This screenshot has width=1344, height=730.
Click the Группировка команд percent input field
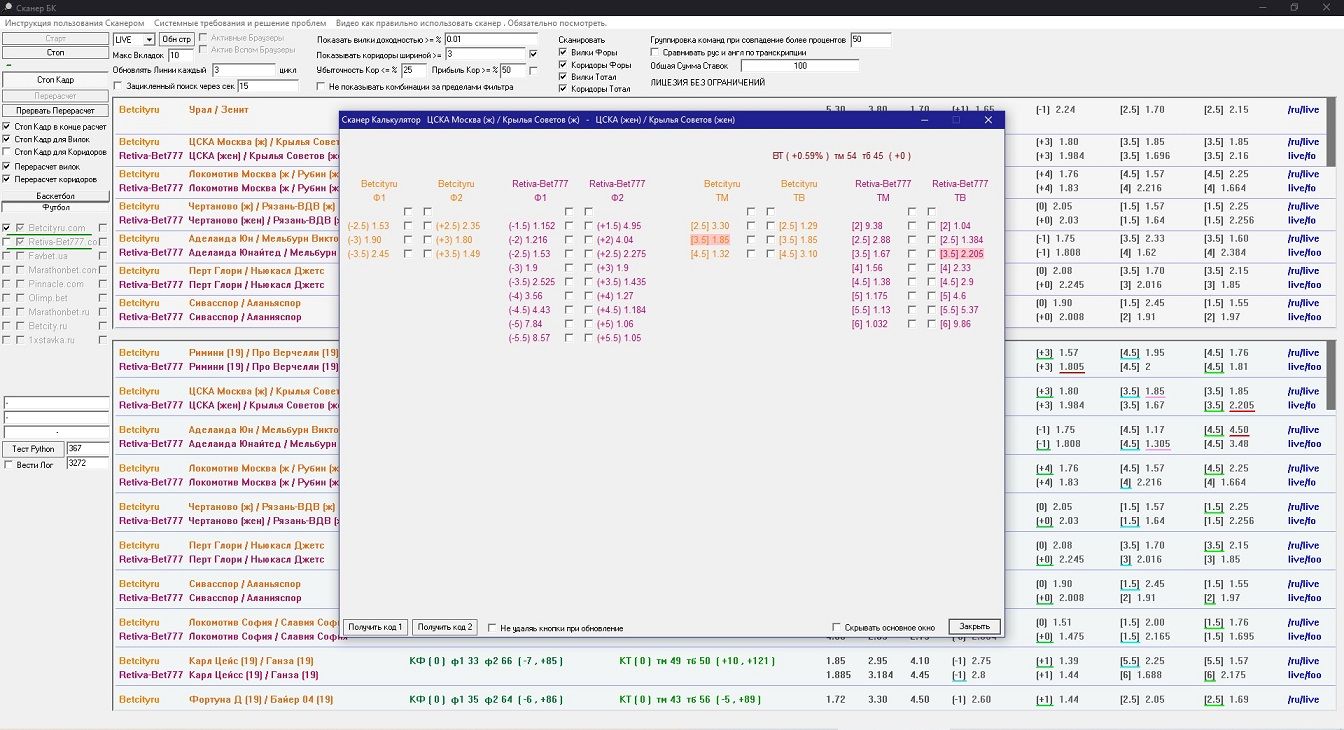tap(870, 39)
